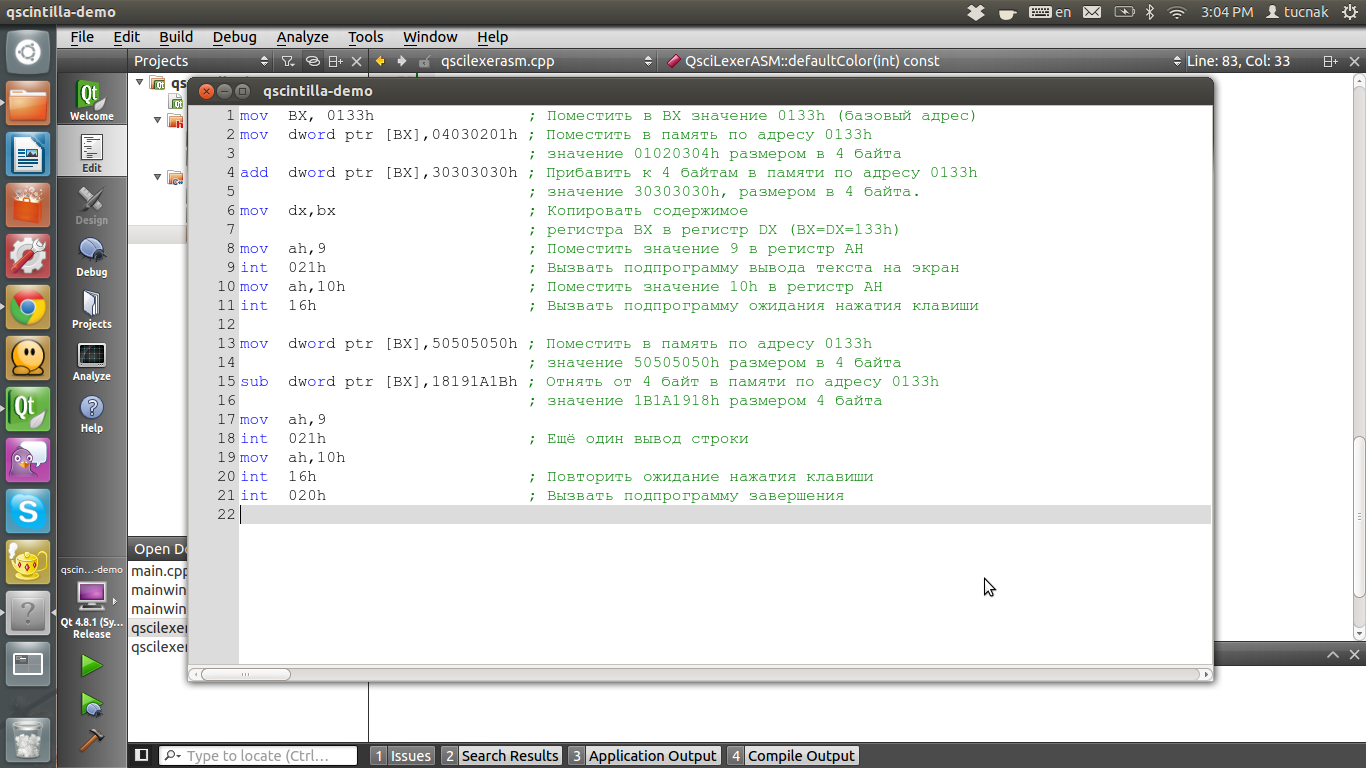Build project using the hammer icon
This screenshot has width=1366, height=768.
91,740
